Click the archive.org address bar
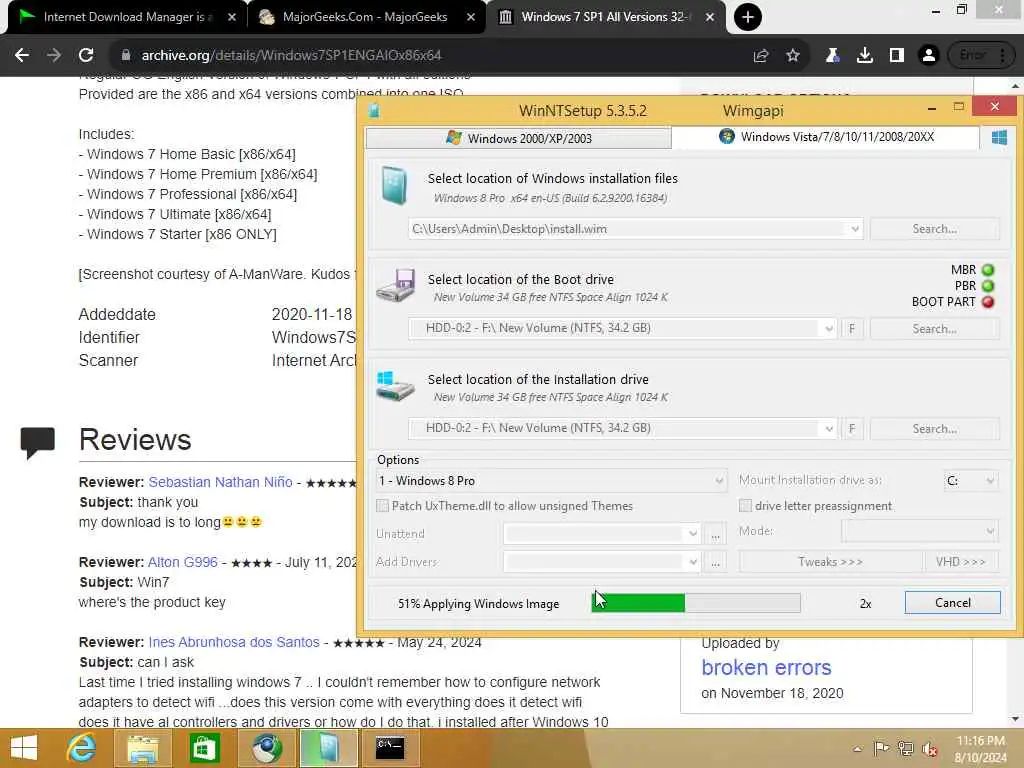 (x=431, y=56)
